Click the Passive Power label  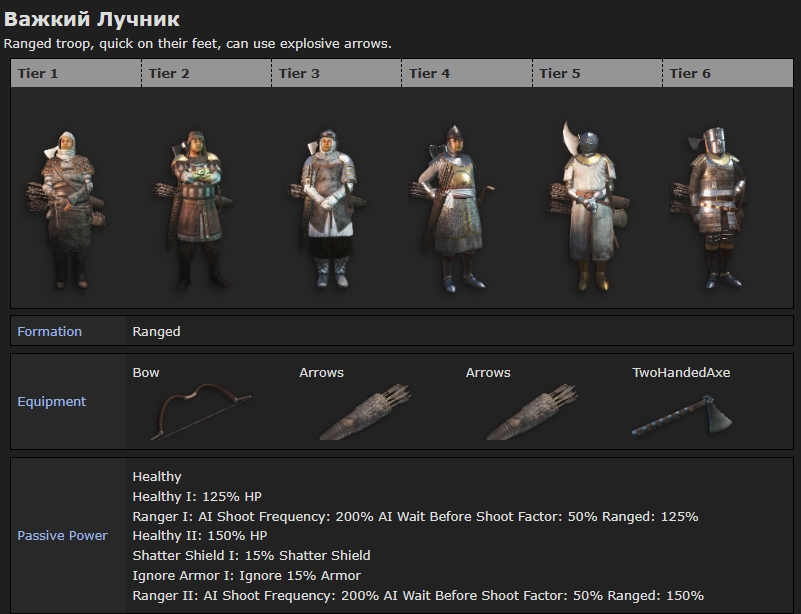click(62, 535)
